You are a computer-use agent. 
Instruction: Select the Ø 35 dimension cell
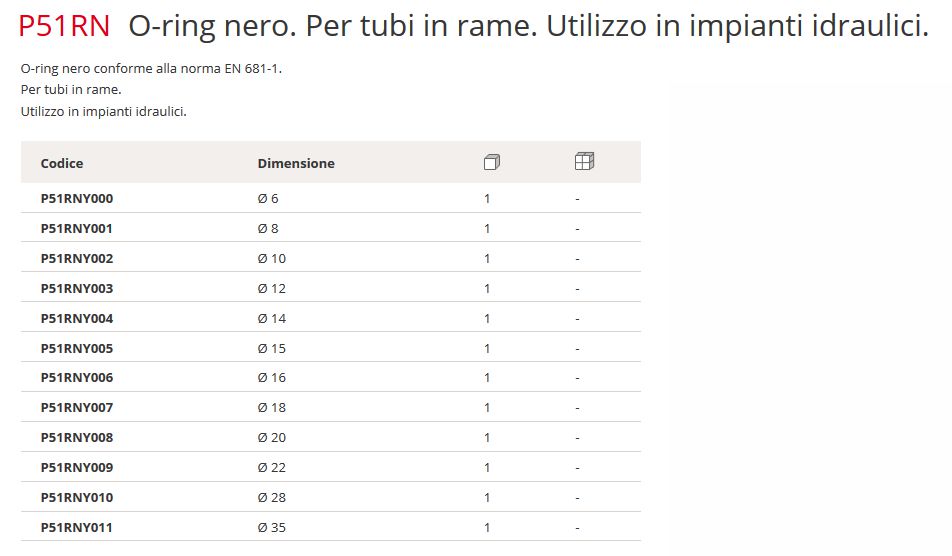[271, 527]
